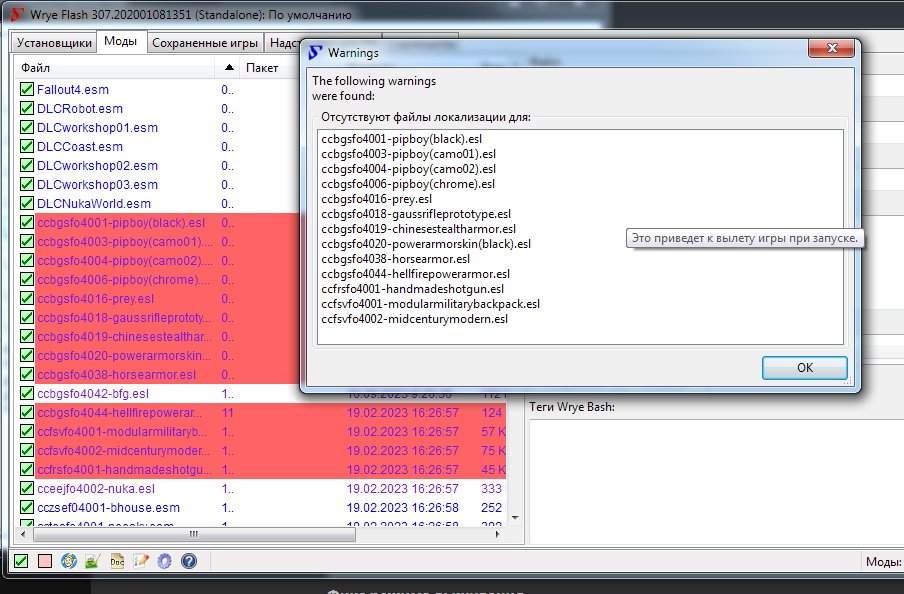Click the green landscape picture icon

point(93,562)
